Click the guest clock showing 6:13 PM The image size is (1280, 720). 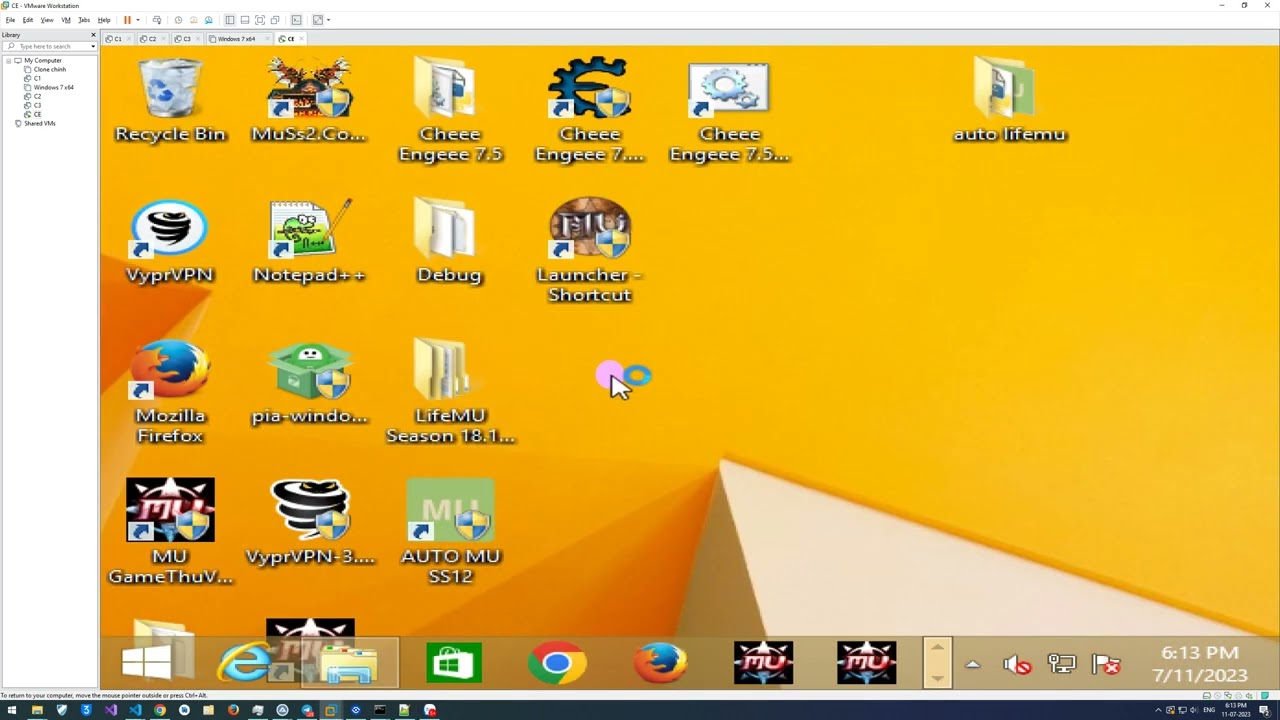click(1199, 664)
